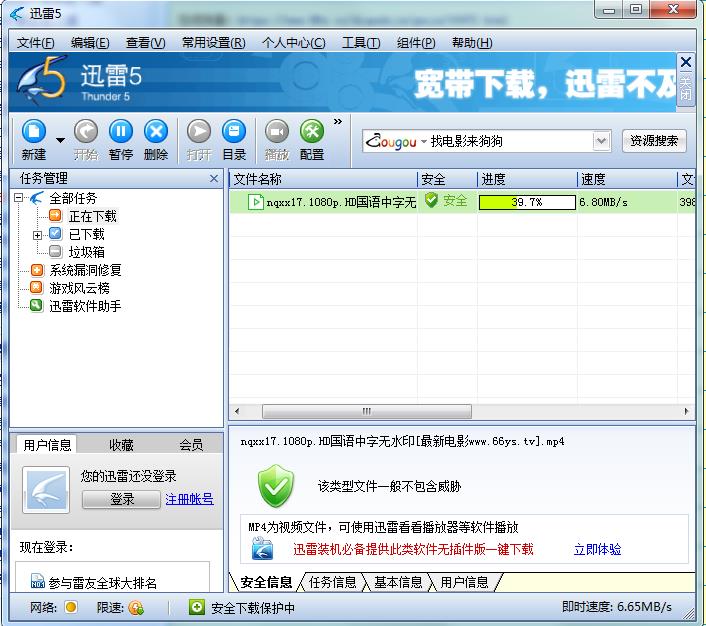The width and height of the screenshot is (706, 626).
Task: Click the green 安全 shield icon in row
Action: click(x=431, y=200)
